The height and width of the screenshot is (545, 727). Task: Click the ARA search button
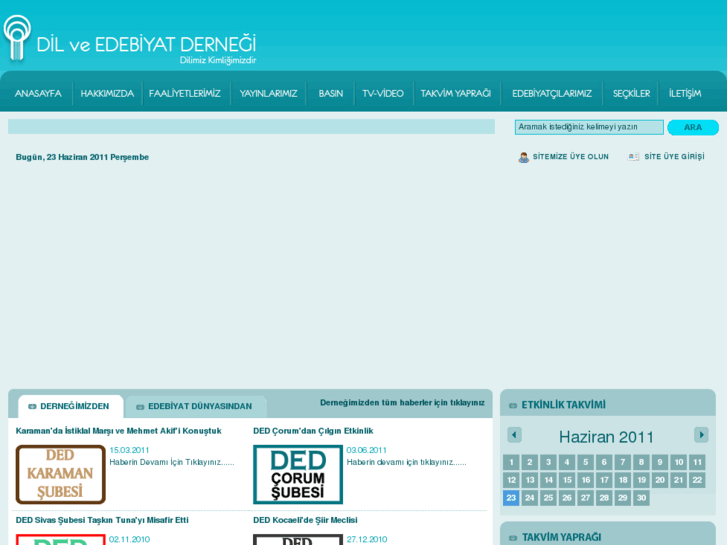pos(693,127)
